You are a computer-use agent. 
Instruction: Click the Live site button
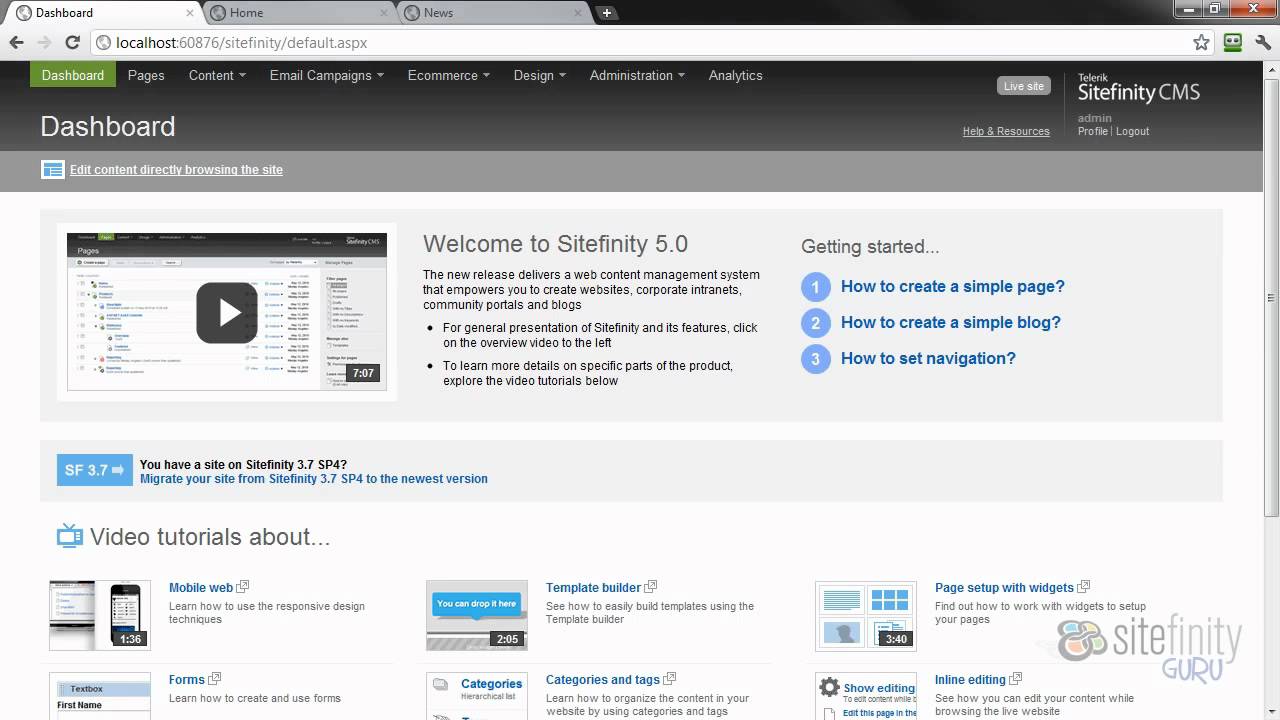pyautogui.click(x=1023, y=86)
